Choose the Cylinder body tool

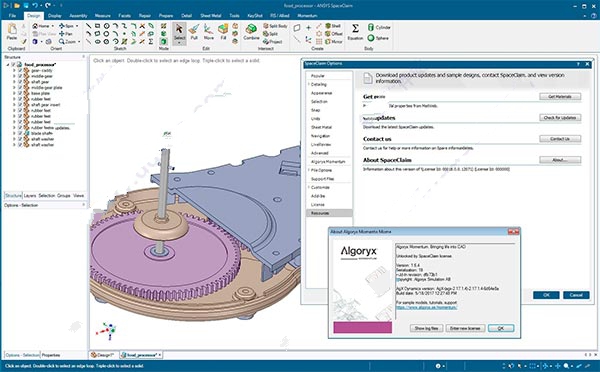click(379, 27)
